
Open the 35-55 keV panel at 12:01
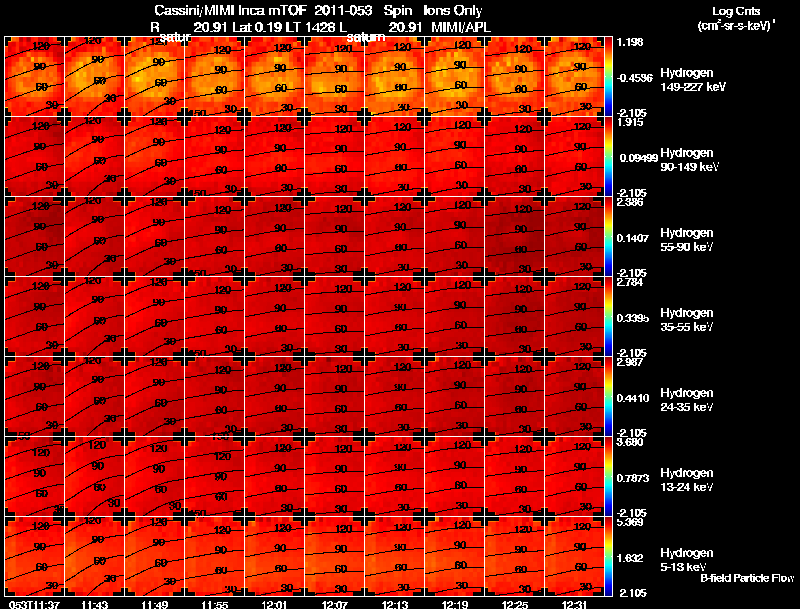pyautogui.click(x=274, y=317)
